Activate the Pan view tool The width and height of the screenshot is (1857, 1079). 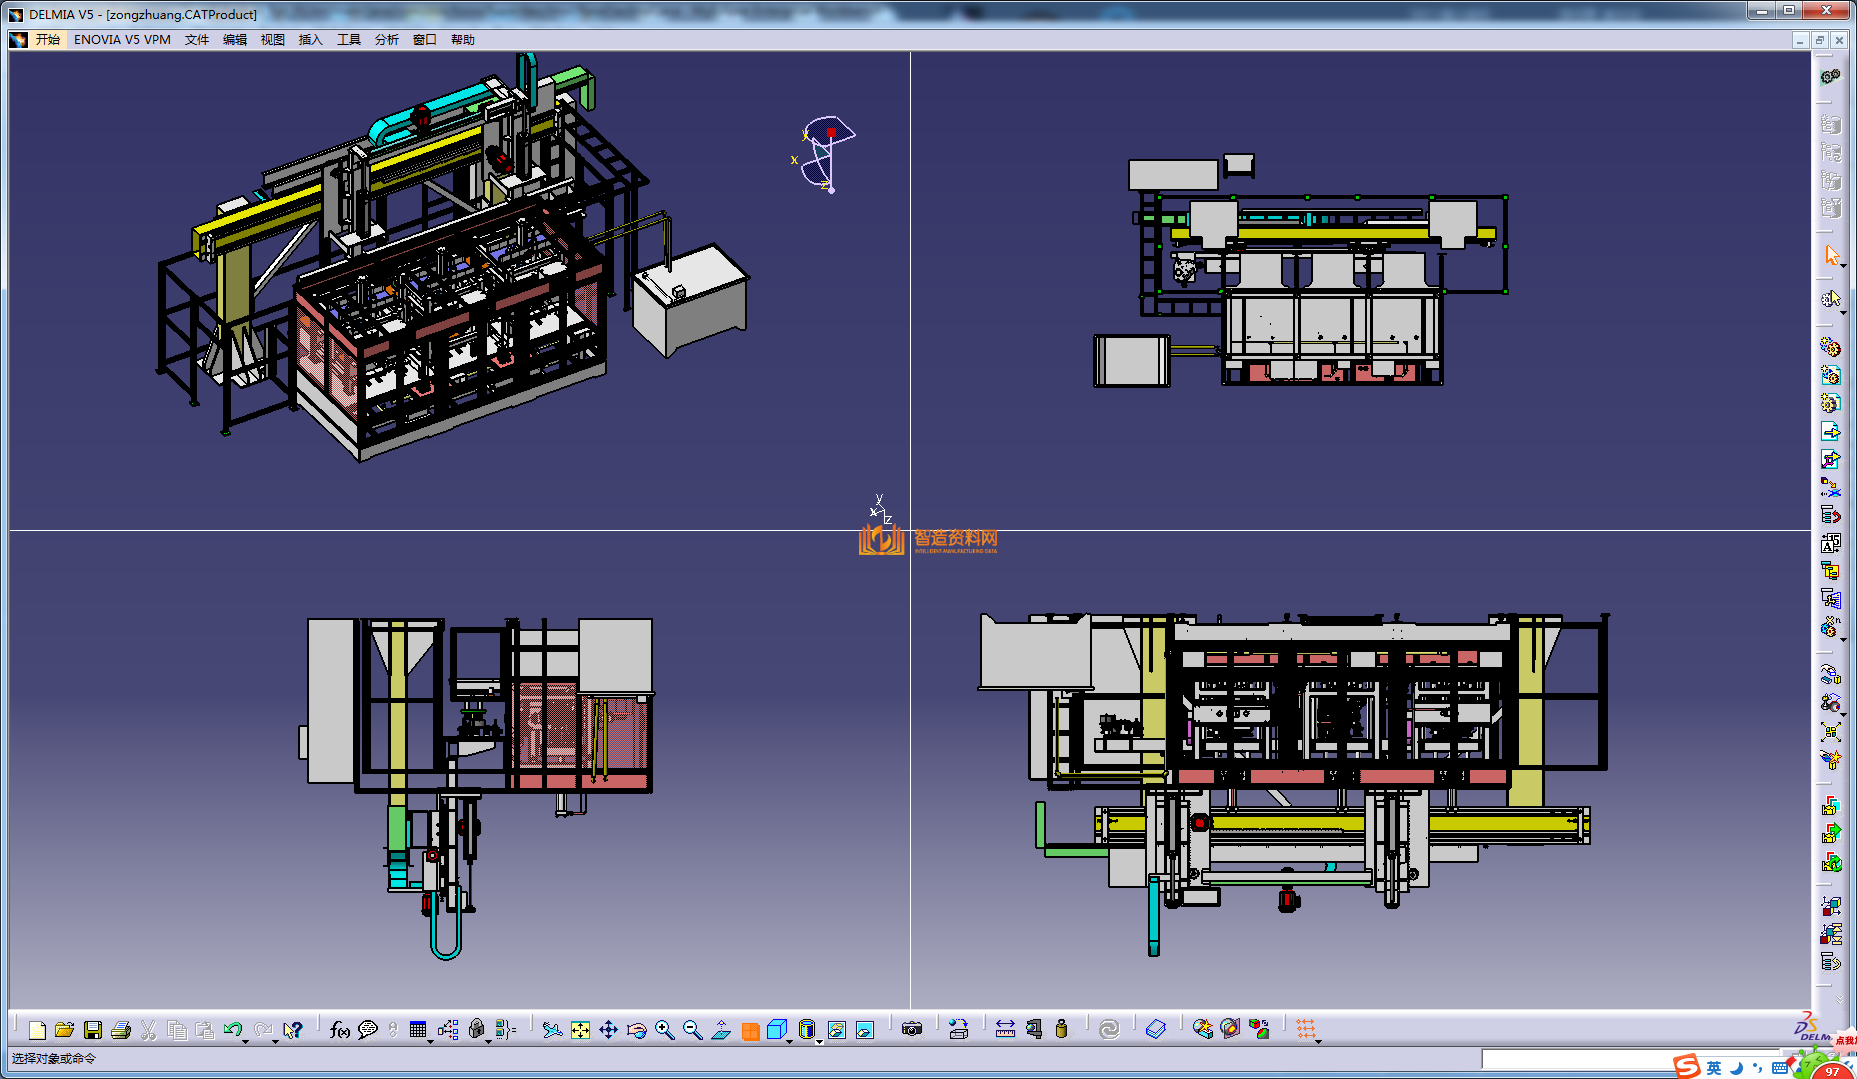point(608,1030)
